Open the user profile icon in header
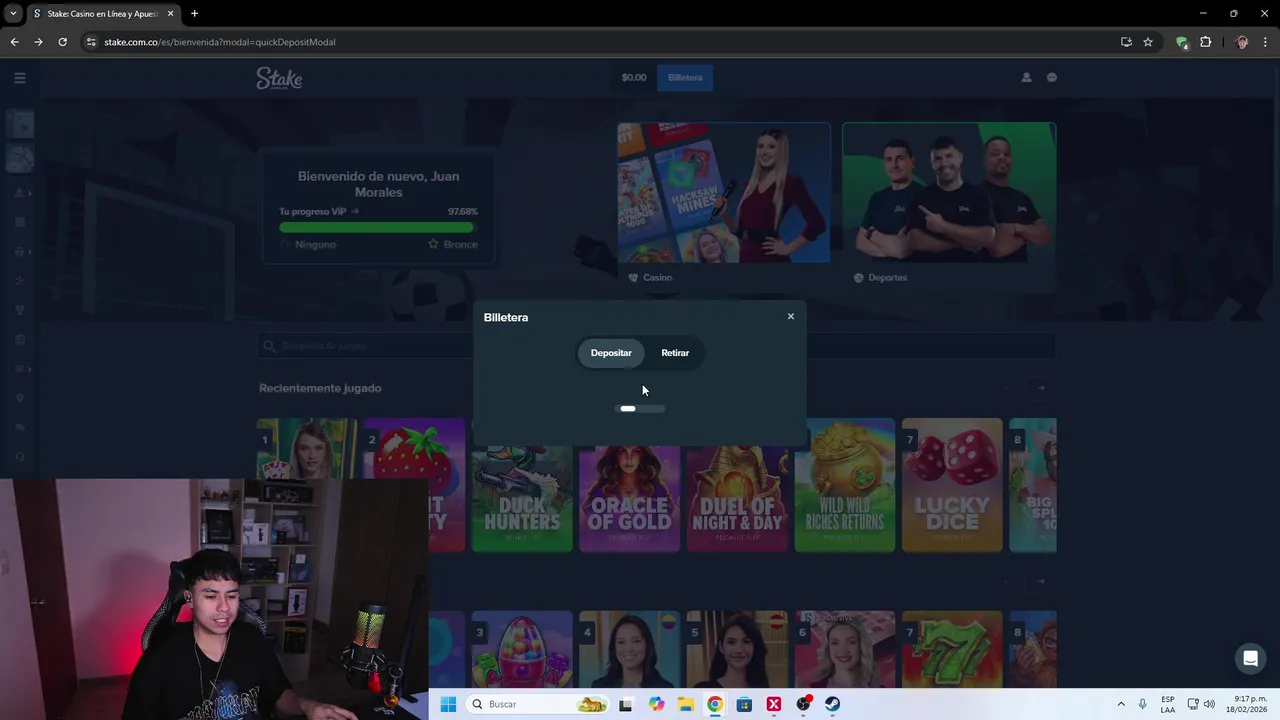This screenshot has height=720, width=1280. tap(1026, 77)
